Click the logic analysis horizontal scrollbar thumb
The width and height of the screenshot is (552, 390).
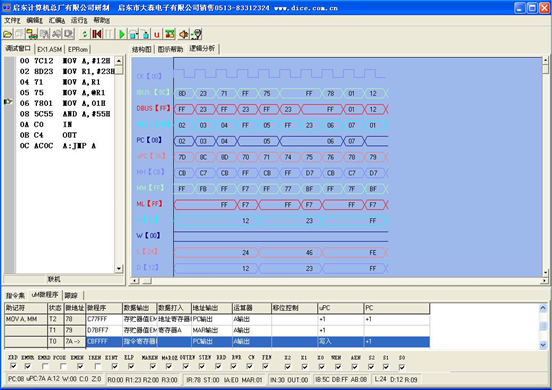(146, 281)
